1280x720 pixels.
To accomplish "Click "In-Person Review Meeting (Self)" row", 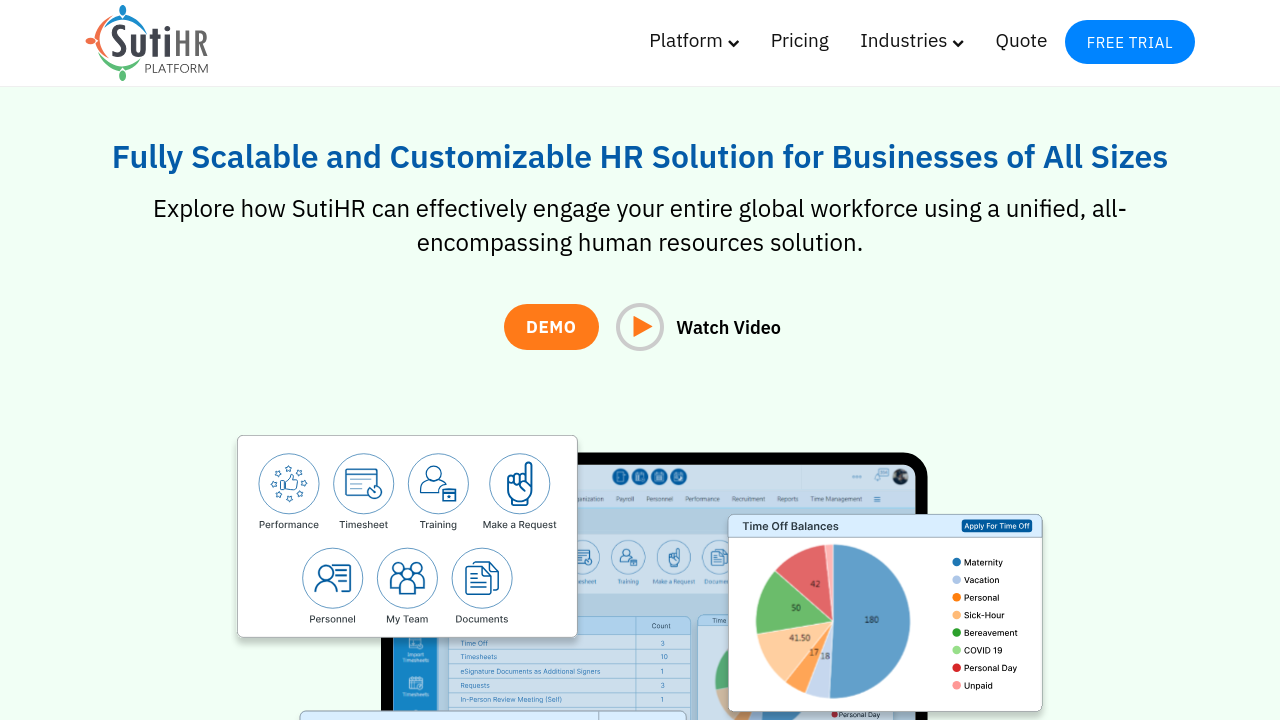I will 569,700.
